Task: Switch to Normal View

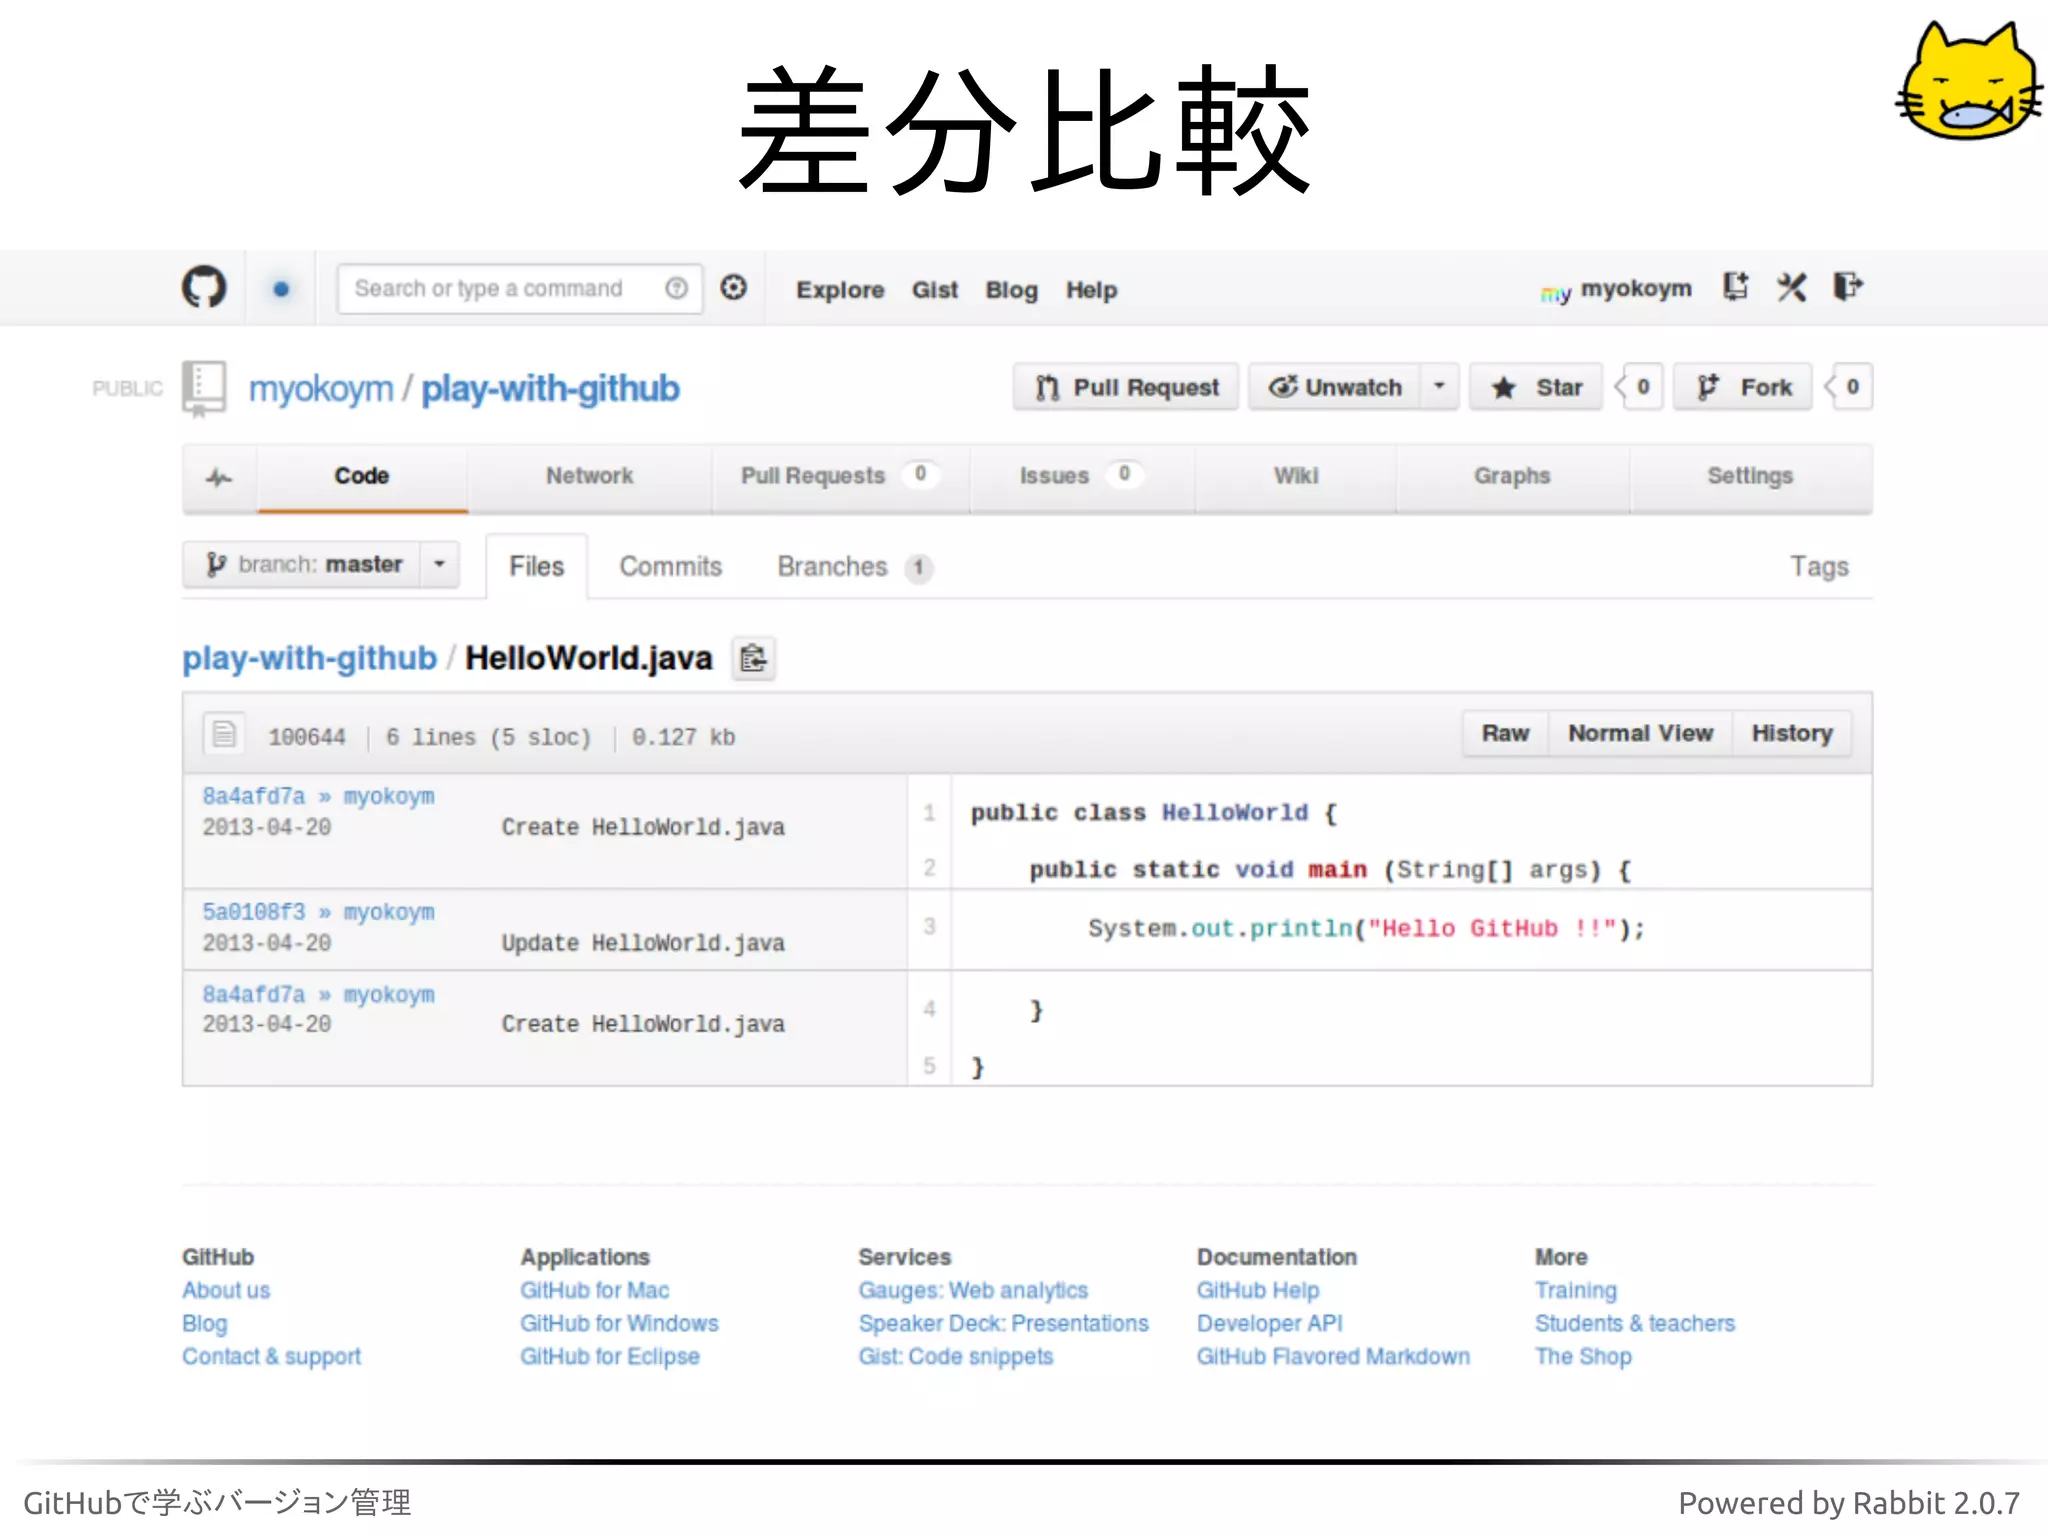Action: coord(1640,734)
